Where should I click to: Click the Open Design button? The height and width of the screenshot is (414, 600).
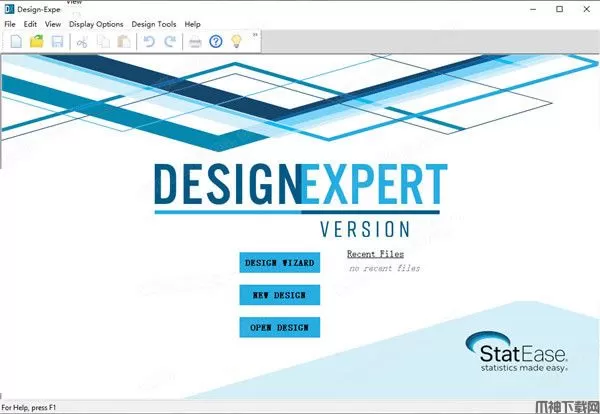(x=280, y=327)
